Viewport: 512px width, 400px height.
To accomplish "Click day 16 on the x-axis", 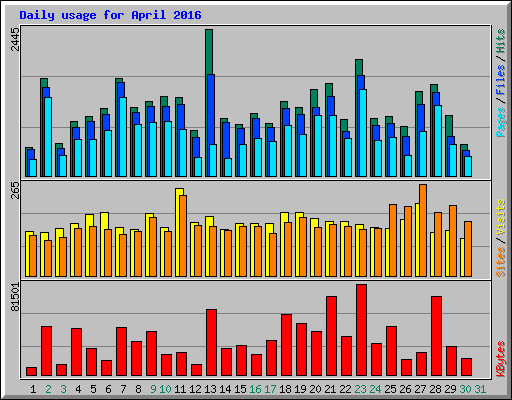I will click(255, 389).
